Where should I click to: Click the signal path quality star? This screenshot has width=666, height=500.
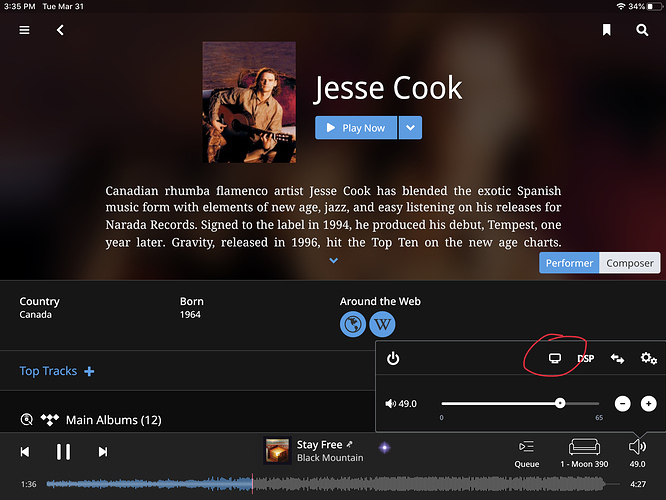pyautogui.click(x=384, y=447)
